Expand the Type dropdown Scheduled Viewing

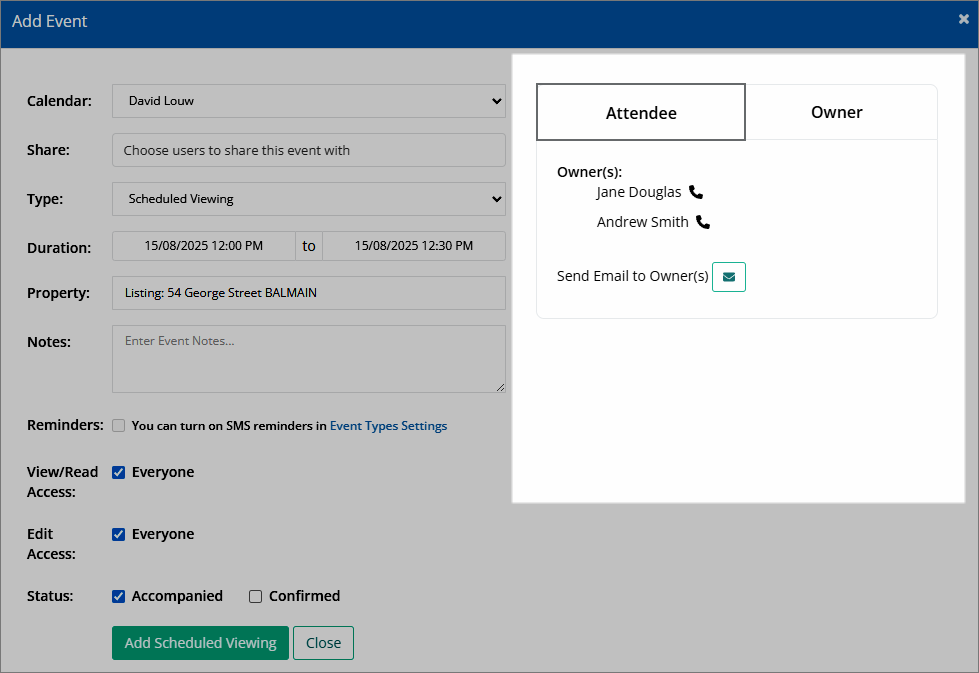(309, 199)
